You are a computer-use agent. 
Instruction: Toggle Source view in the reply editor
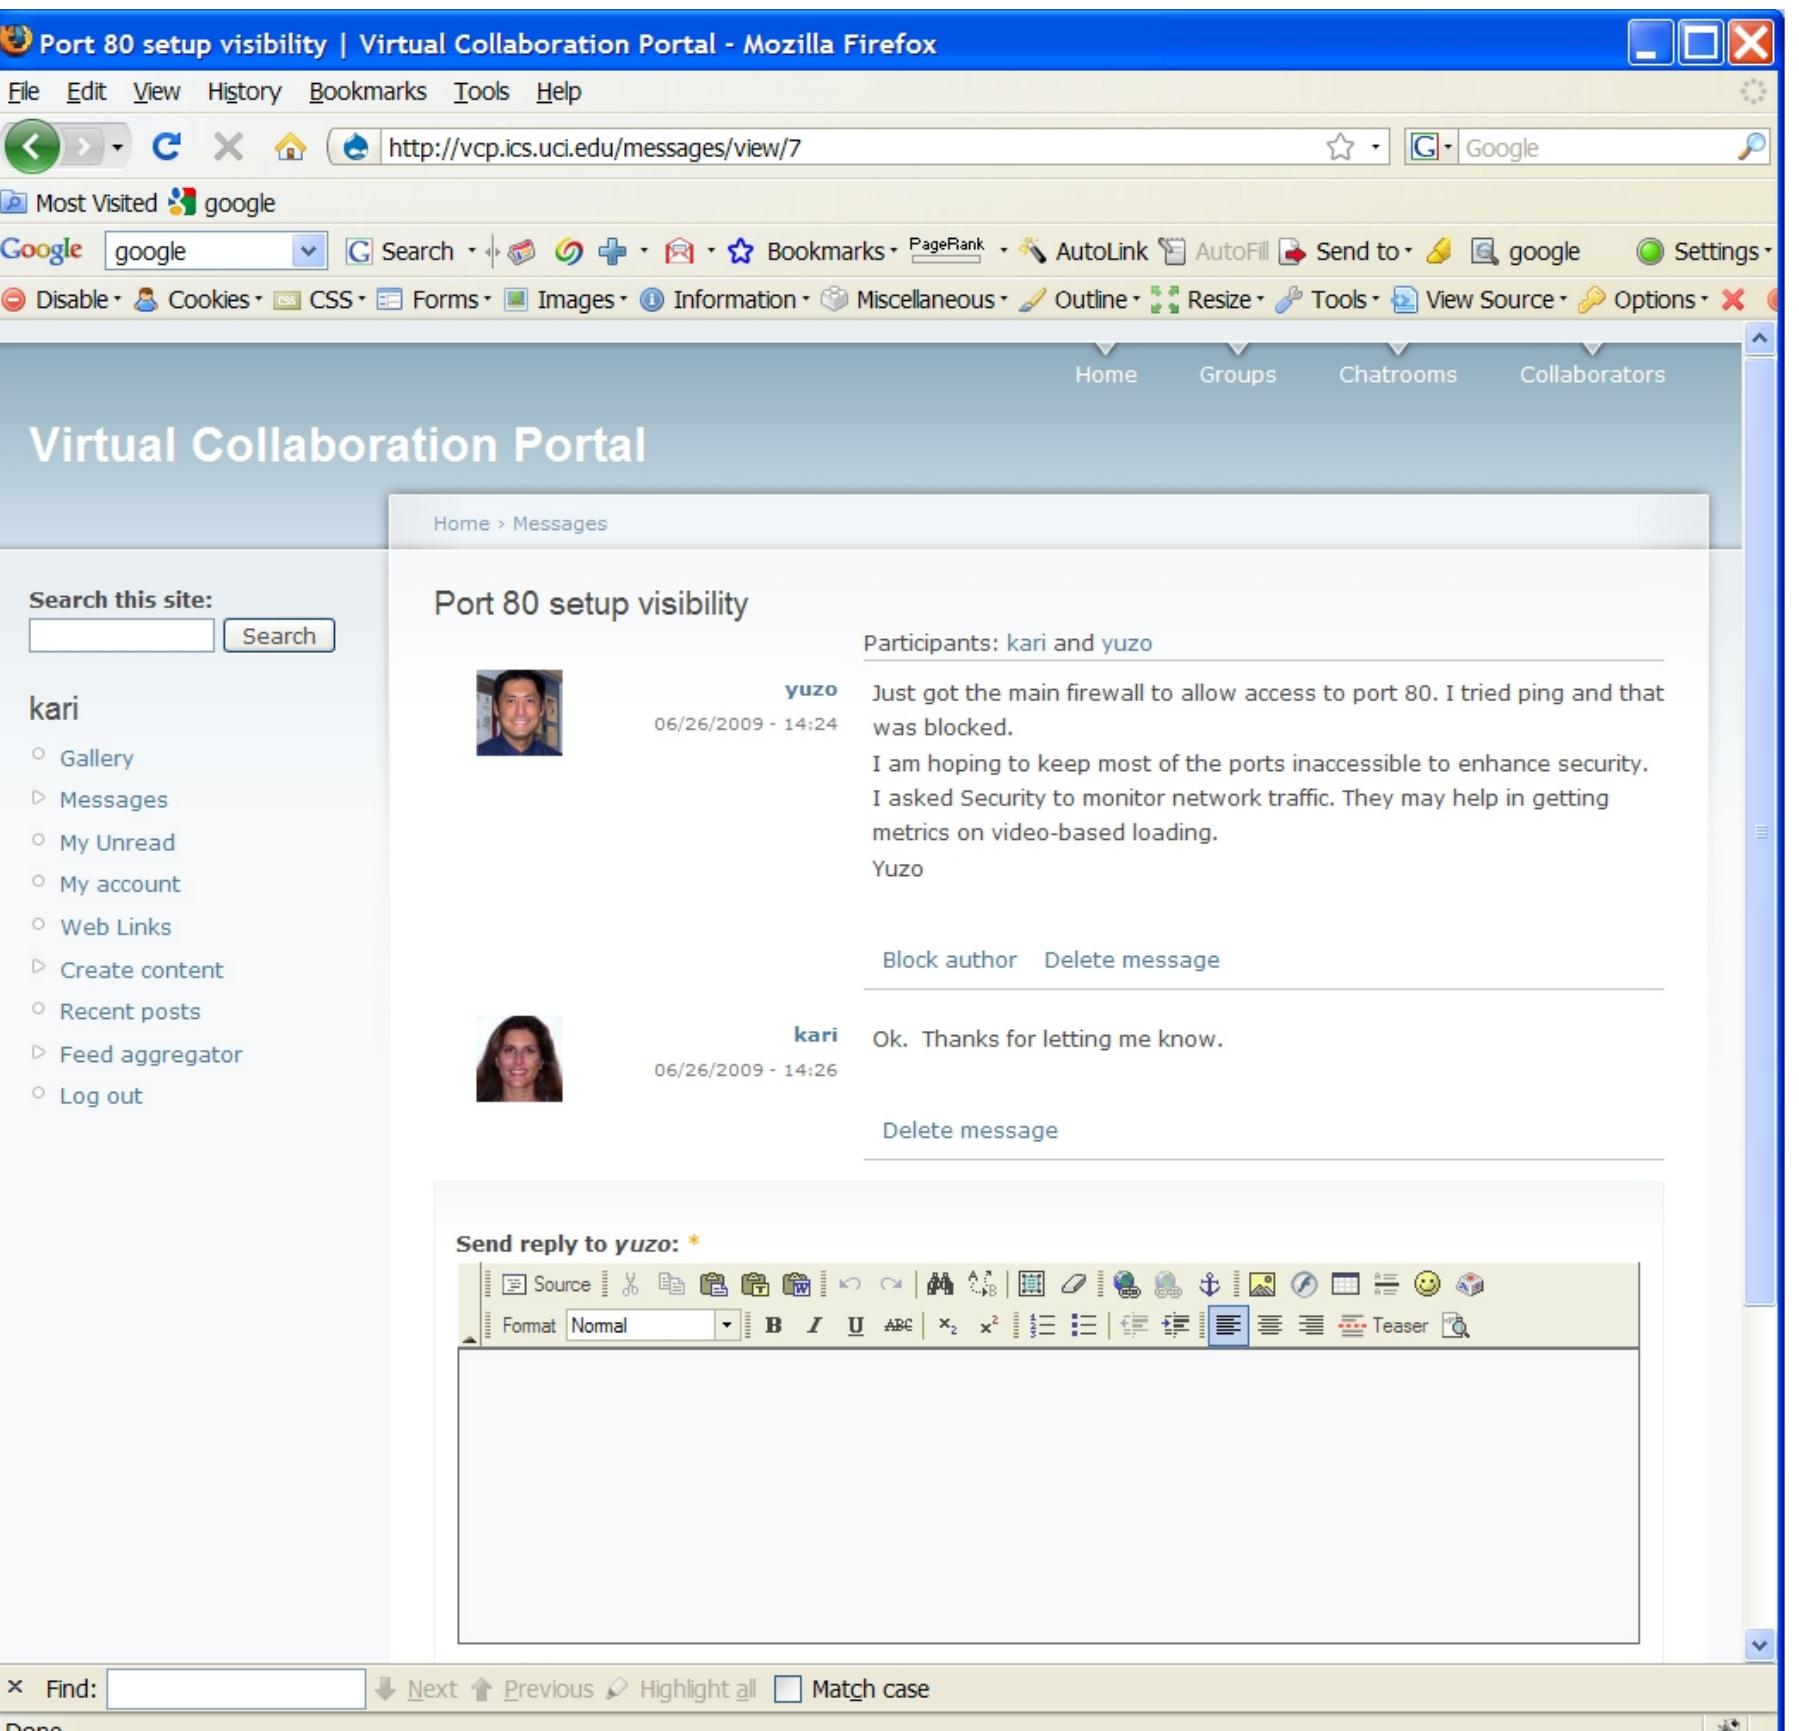pyautogui.click(x=546, y=1284)
